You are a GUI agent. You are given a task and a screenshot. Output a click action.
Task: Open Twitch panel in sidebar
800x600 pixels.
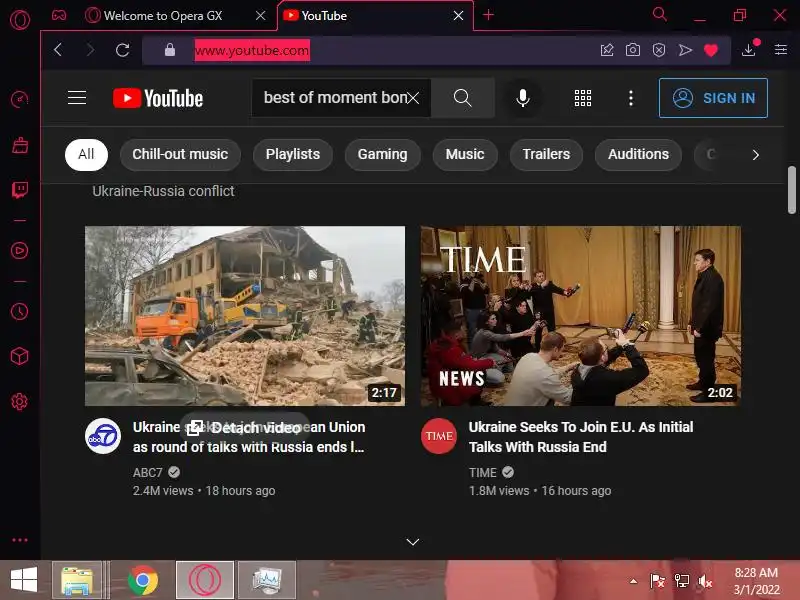pyautogui.click(x=20, y=190)
